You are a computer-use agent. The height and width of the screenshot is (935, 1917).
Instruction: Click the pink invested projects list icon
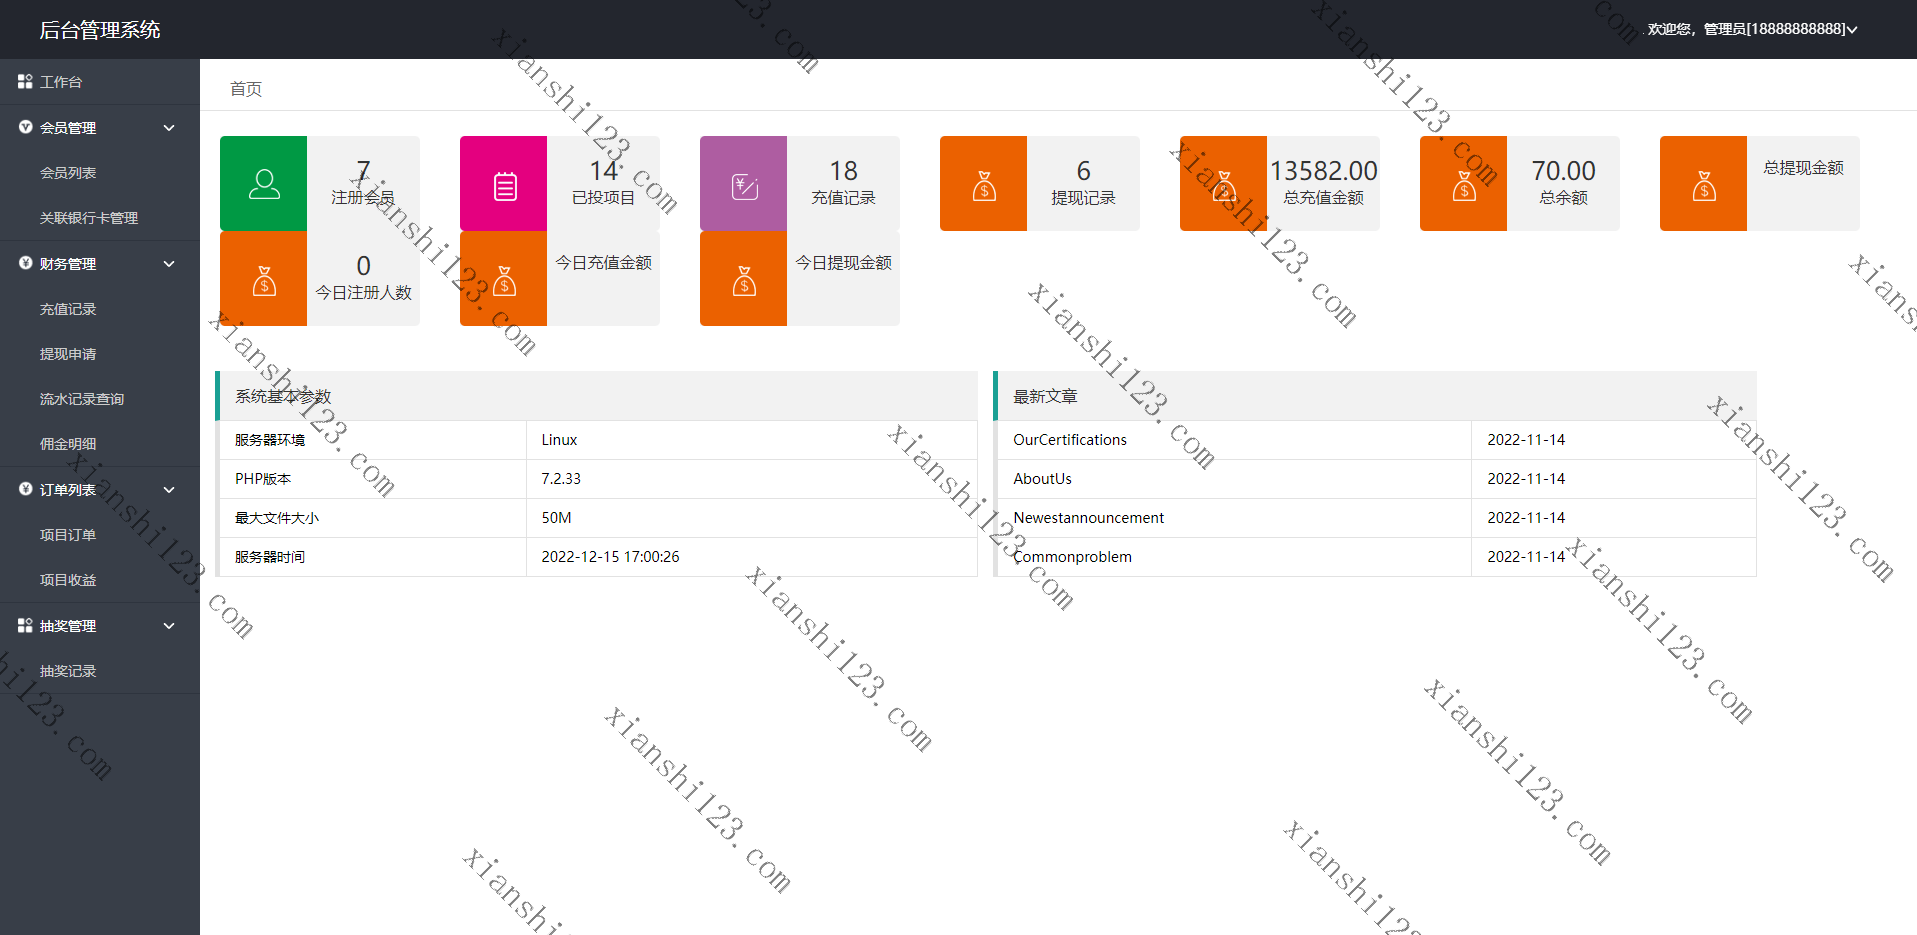coord(505,186)
